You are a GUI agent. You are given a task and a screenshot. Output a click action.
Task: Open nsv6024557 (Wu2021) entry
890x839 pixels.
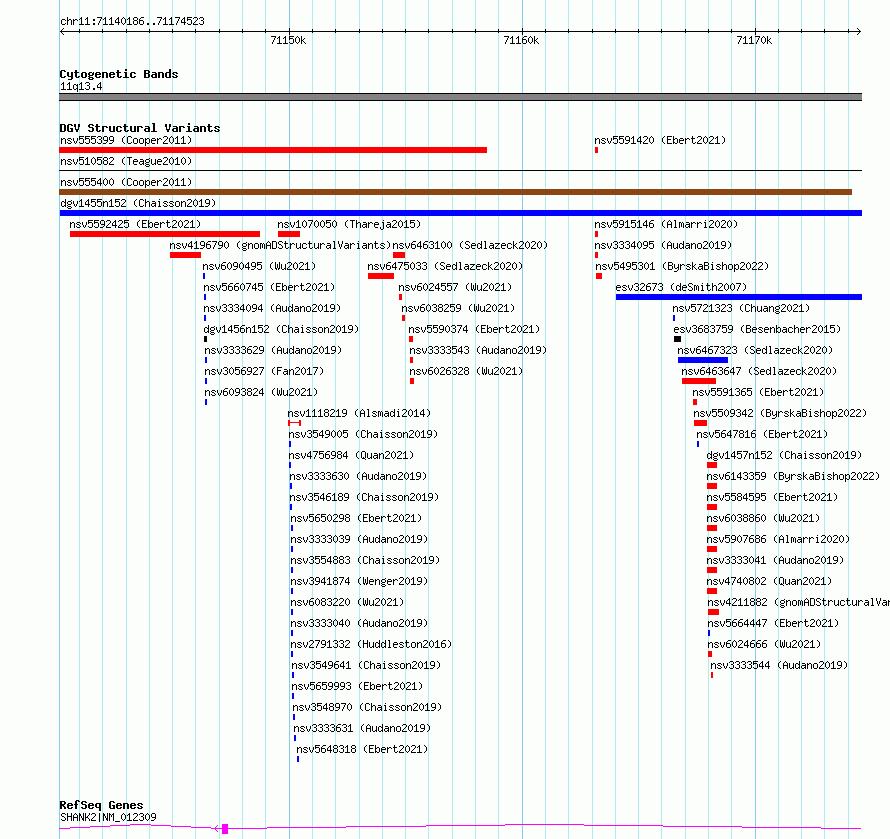pos(455,287)
